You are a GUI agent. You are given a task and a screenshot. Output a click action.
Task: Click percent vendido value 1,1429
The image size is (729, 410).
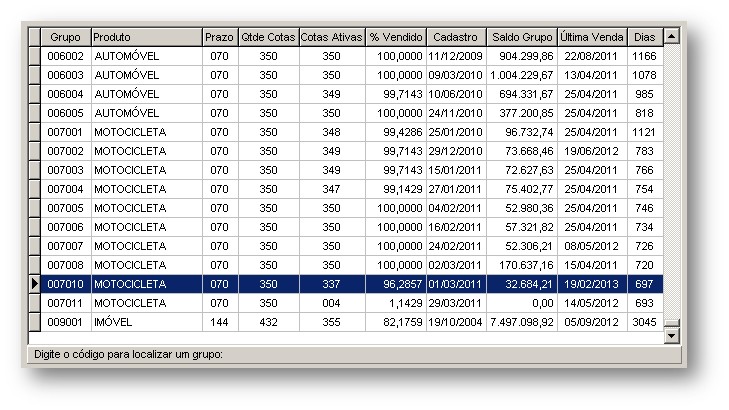coord(396,304)
